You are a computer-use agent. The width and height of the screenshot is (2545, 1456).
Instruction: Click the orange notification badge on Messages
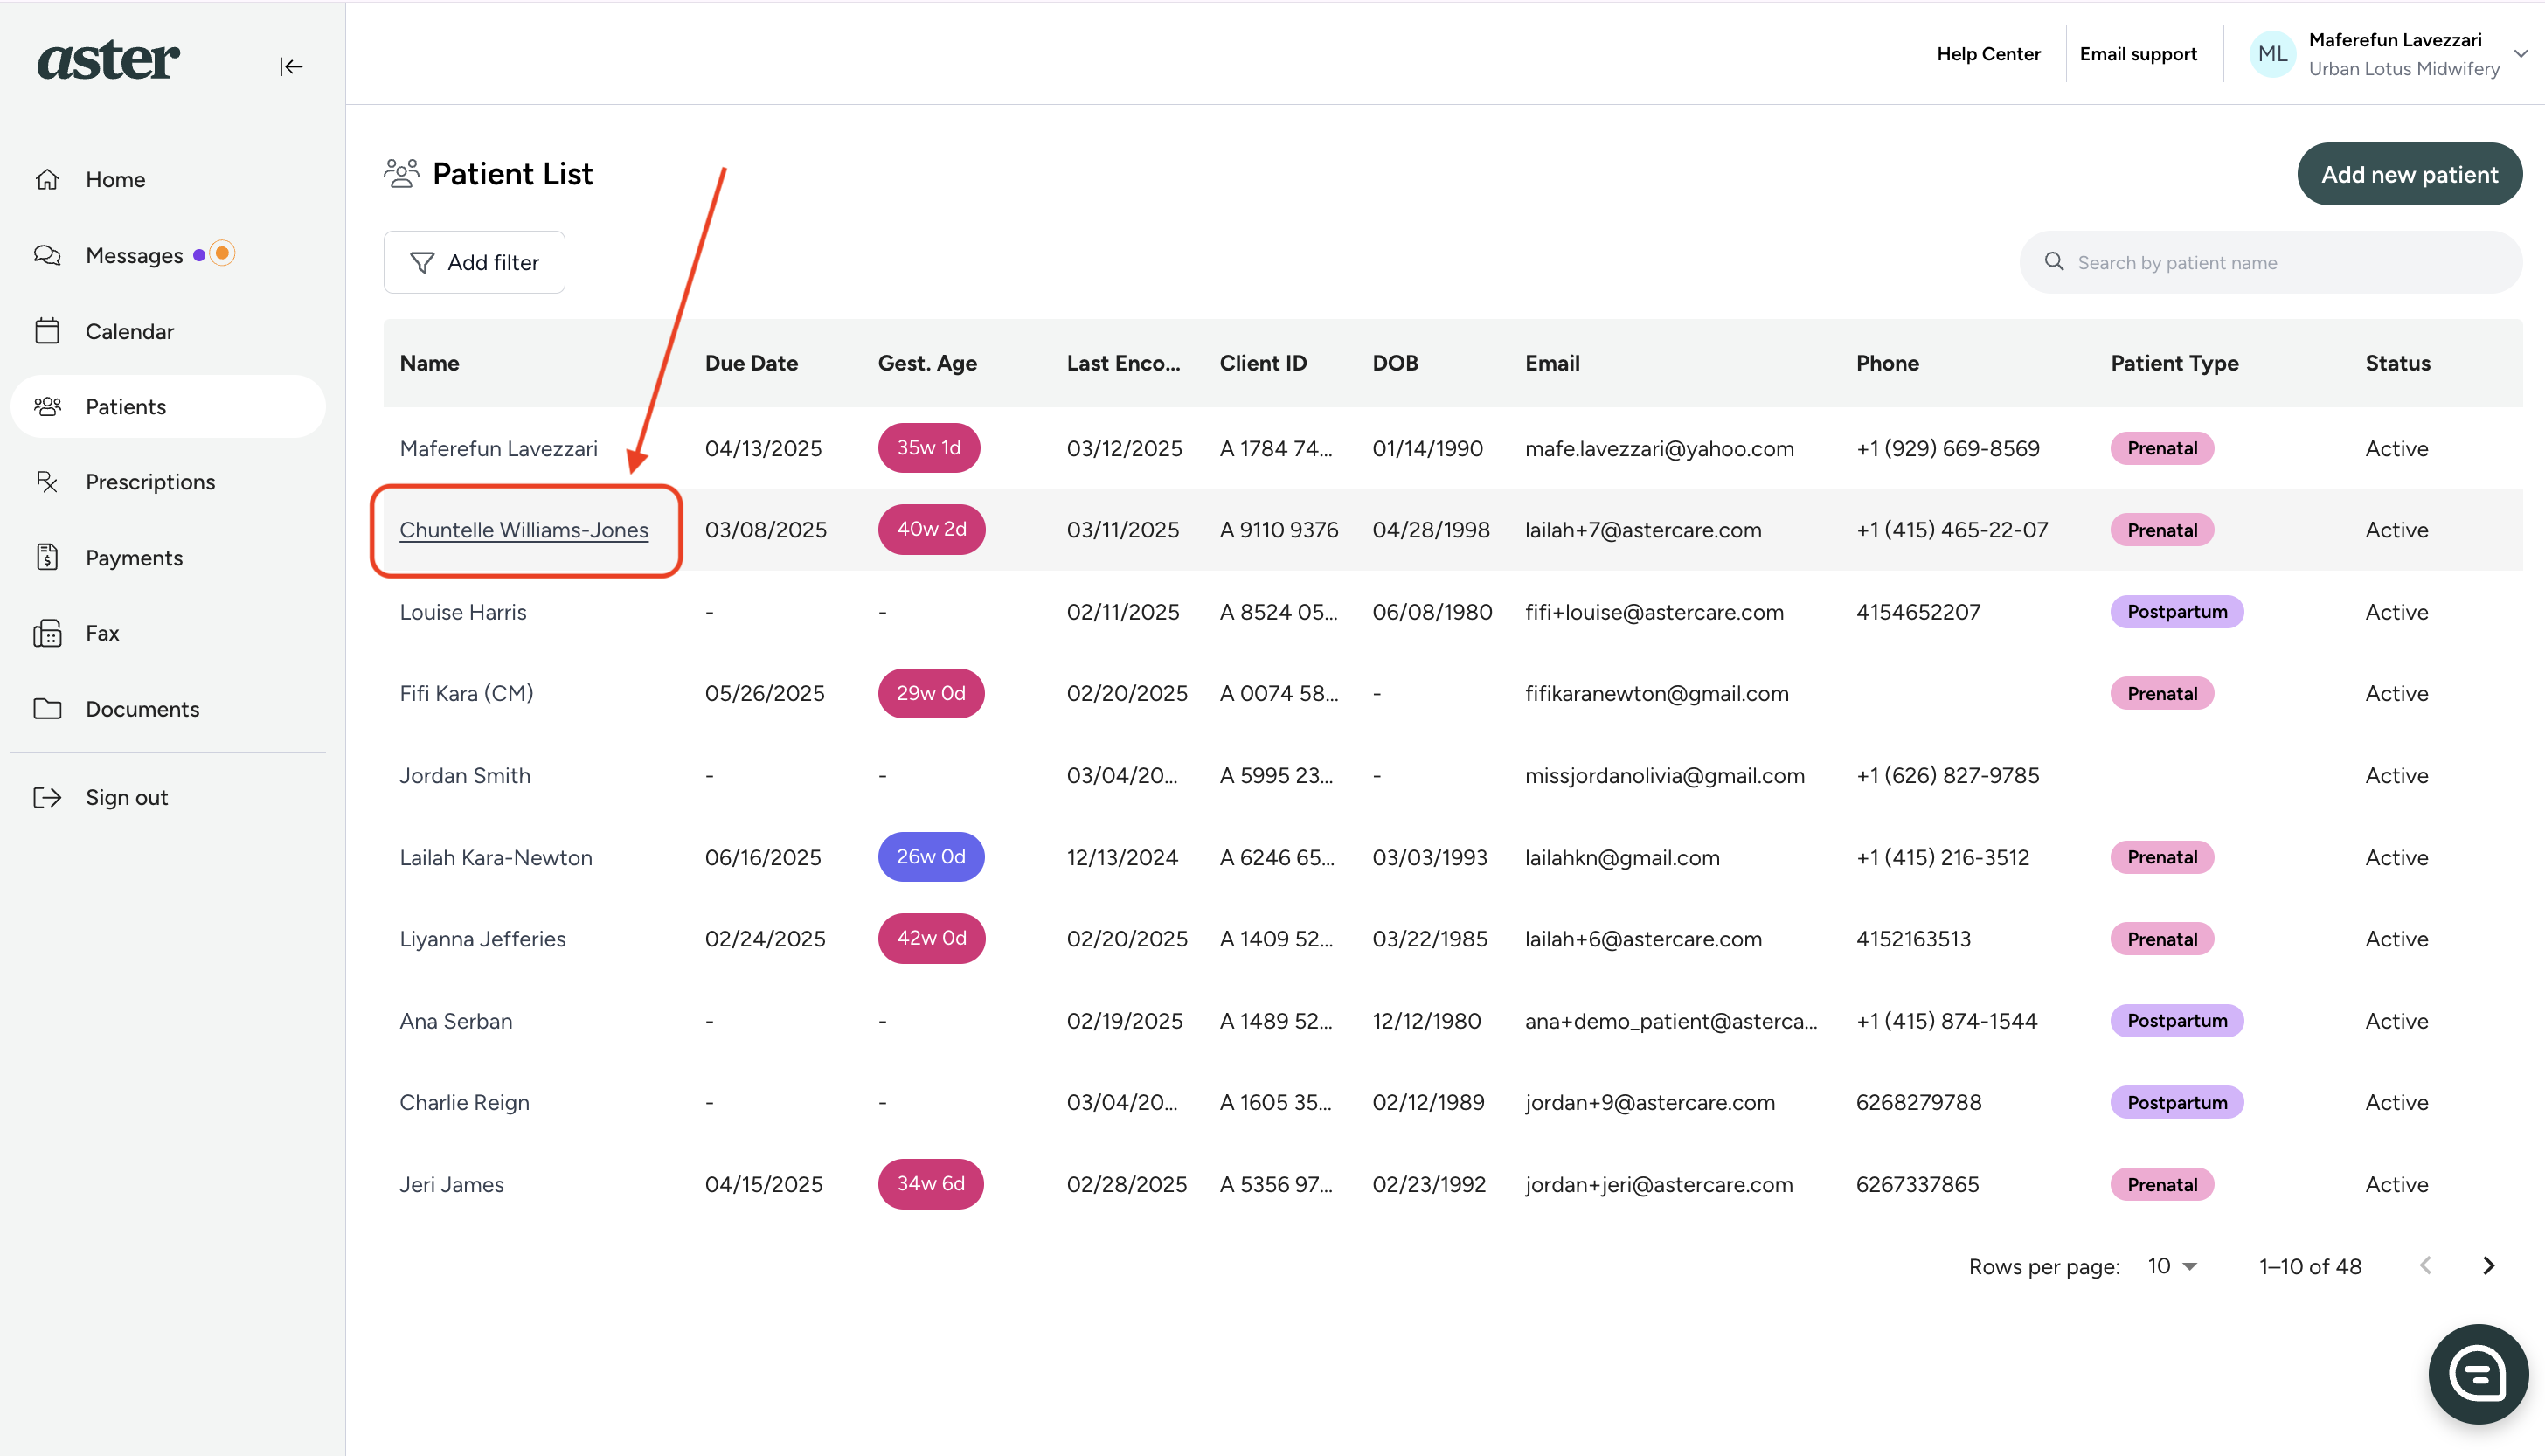(222, 254)
